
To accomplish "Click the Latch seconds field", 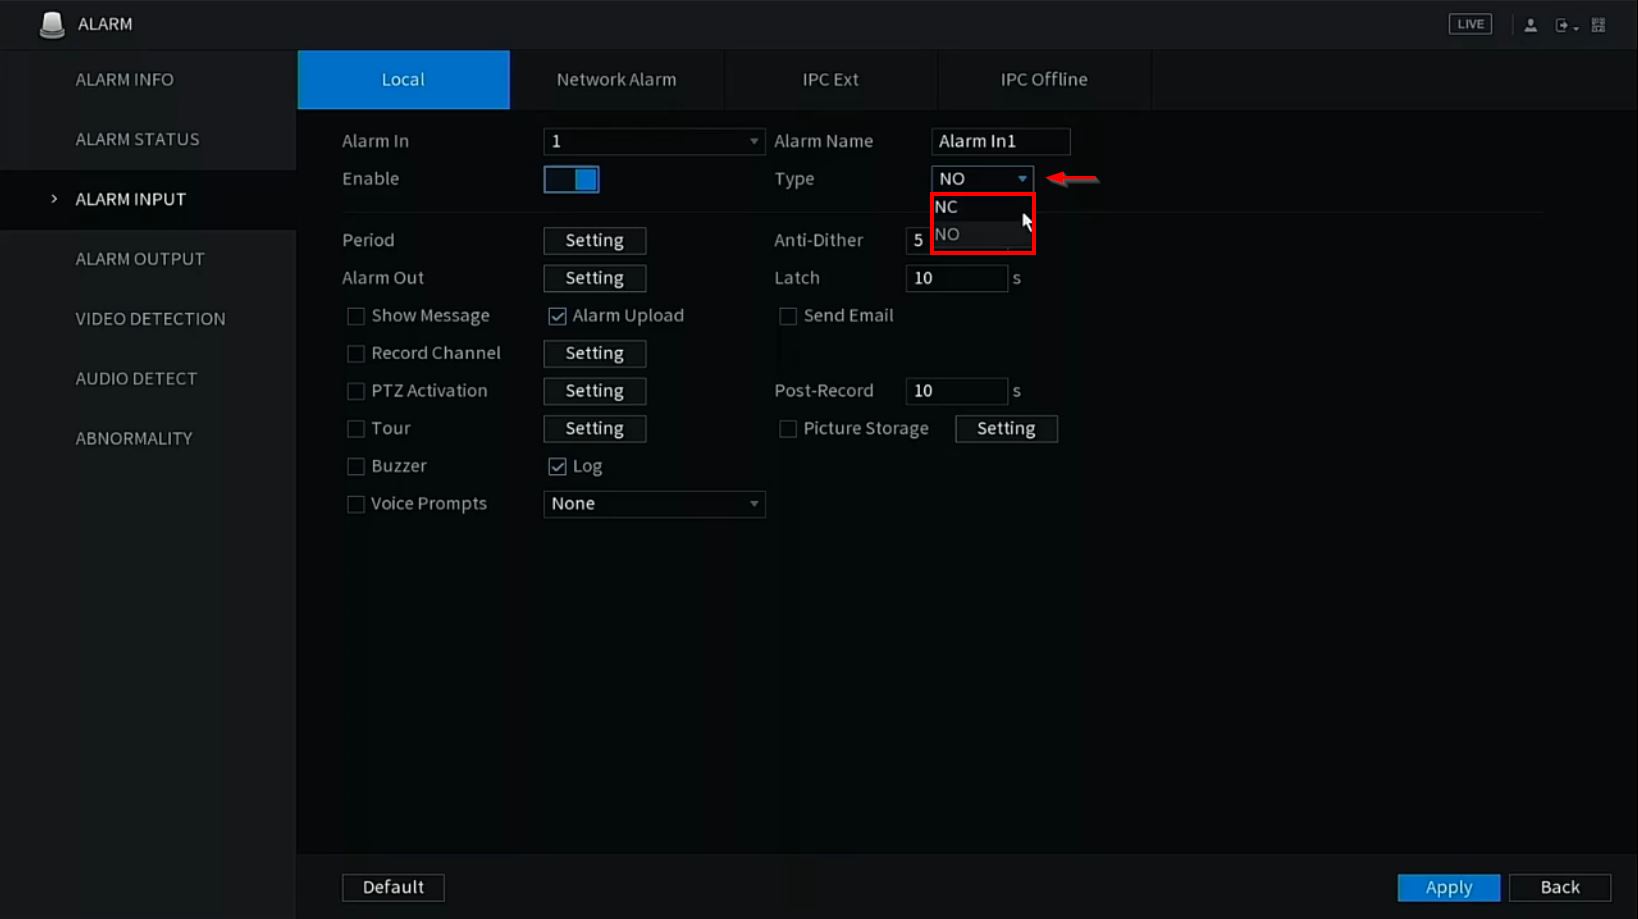I will tap(955, 278).
